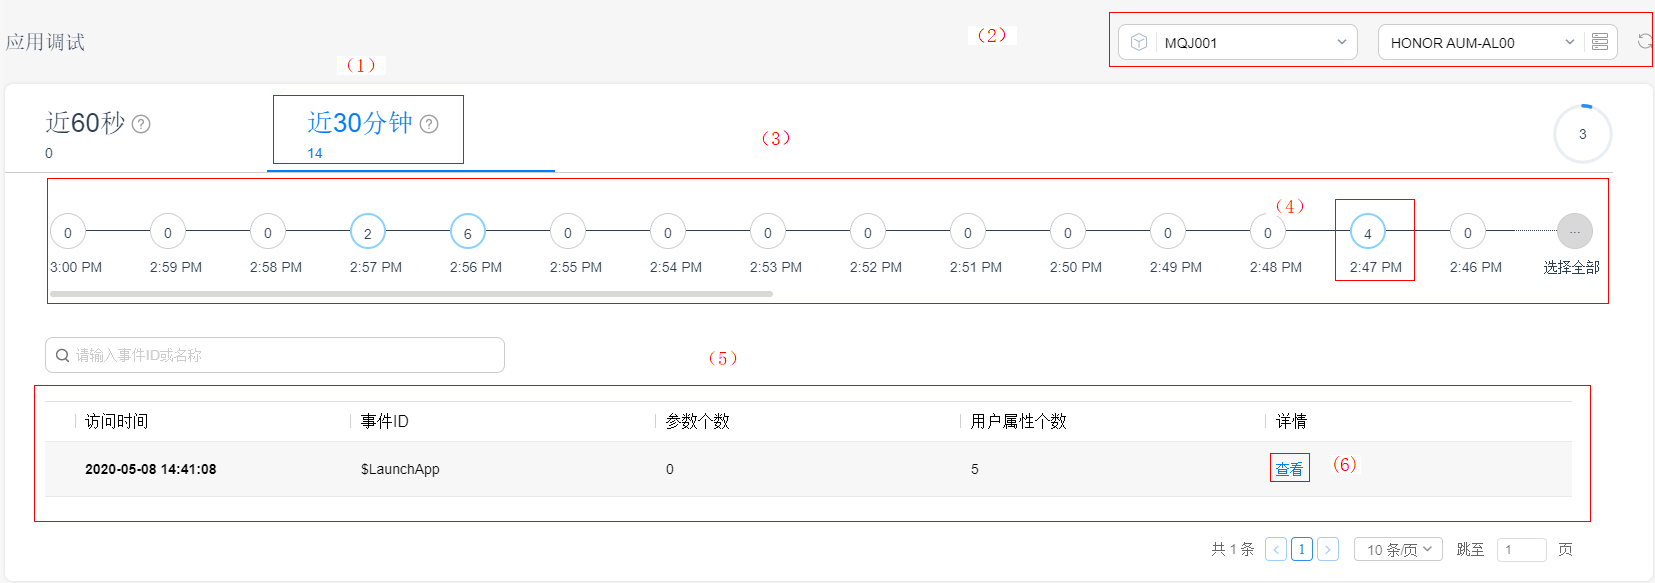Click 查看 link for $LaunchApp event
The image size is (1655, 583).
pos(1289,469)
